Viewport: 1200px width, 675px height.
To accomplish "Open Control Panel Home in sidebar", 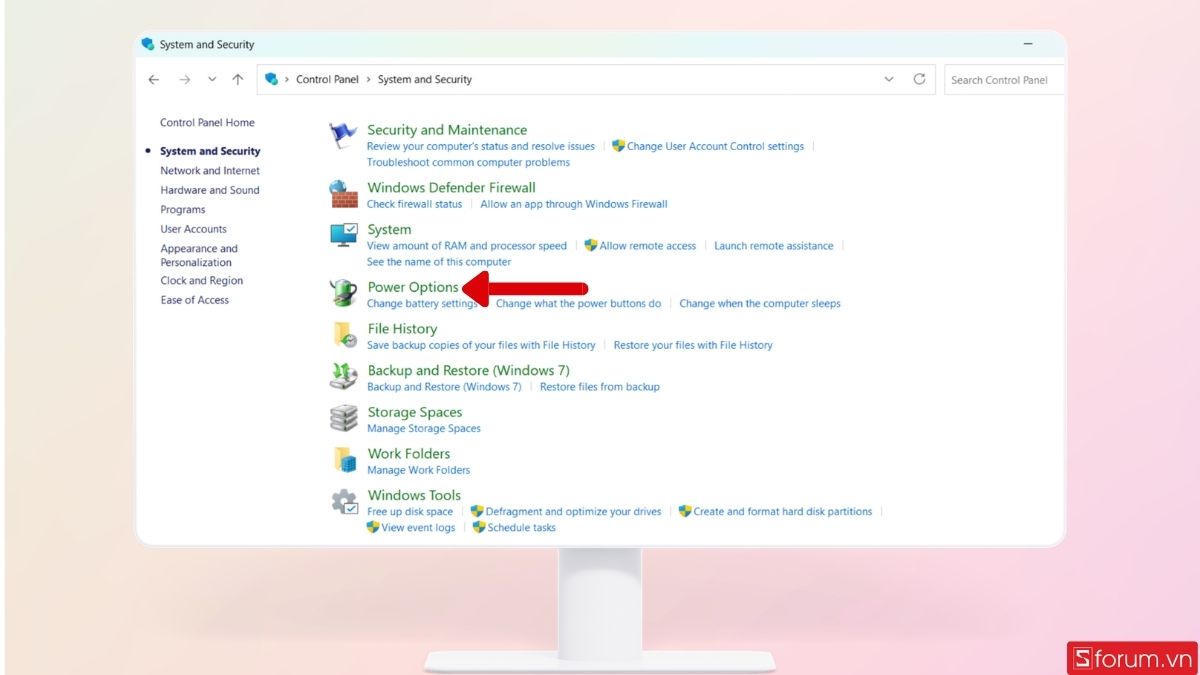I will coord(207,122).
